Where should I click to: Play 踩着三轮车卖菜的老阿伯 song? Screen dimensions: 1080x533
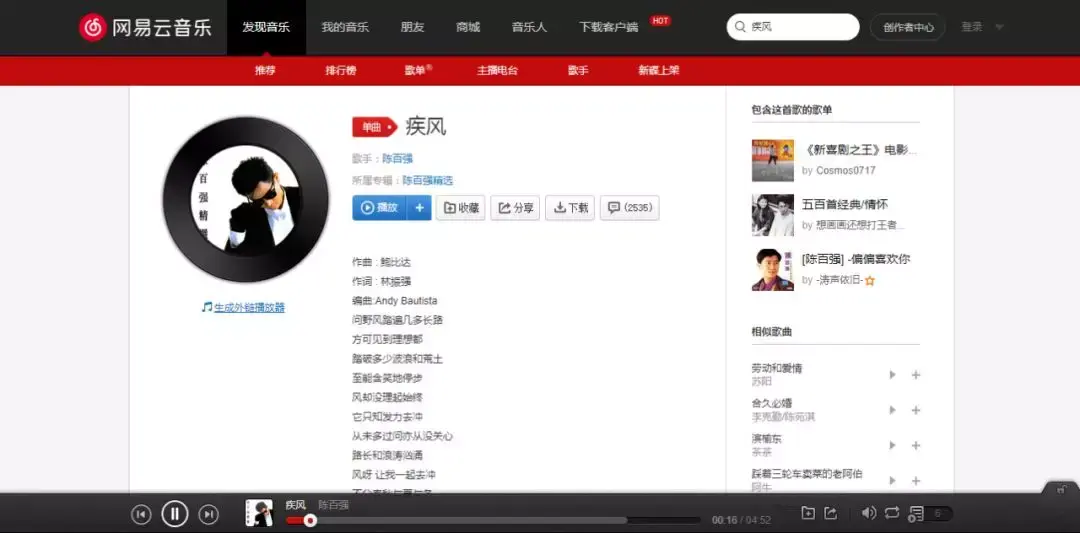(x=893, y=481)
